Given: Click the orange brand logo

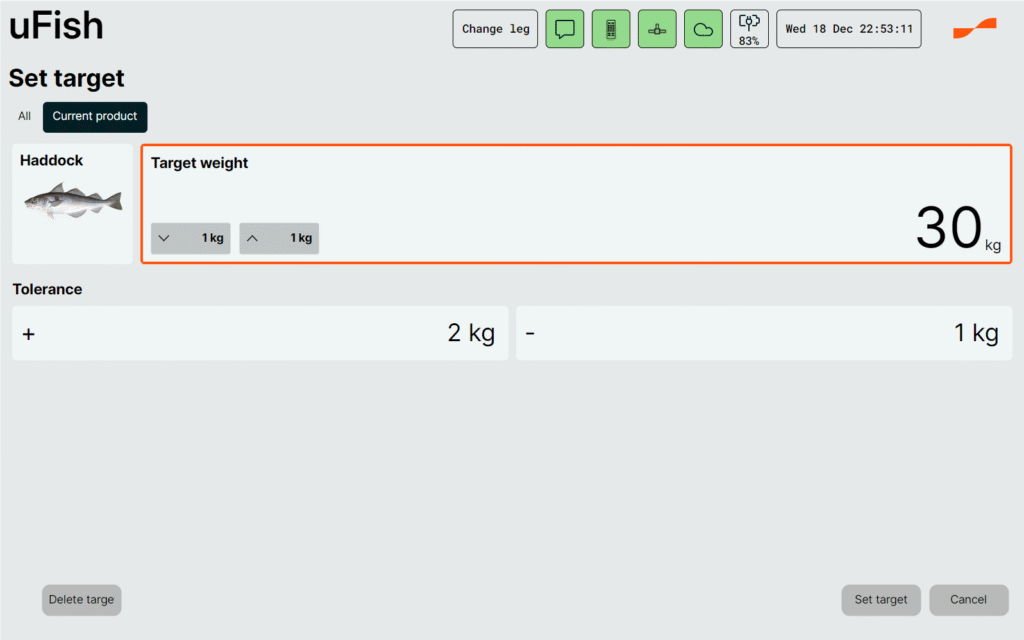Looking at the screenshot, I should pyautogui.click(x=974, y=28).
